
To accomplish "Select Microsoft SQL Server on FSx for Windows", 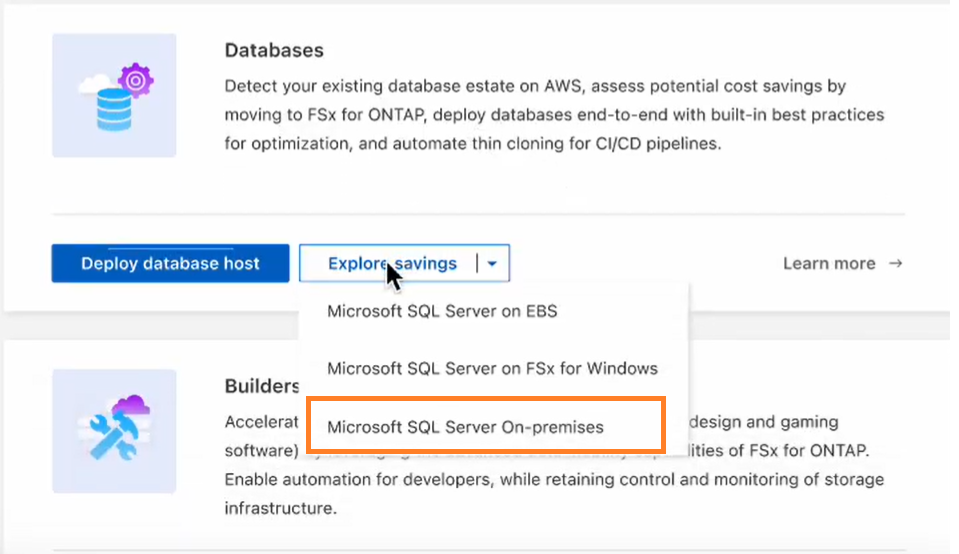I will click(492, 368).
